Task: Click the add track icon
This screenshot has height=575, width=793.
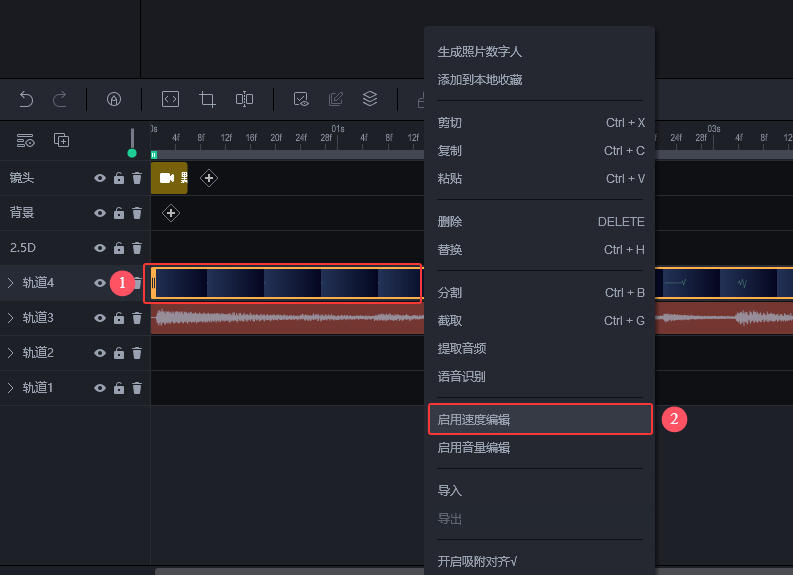Action: coord(61,140)
